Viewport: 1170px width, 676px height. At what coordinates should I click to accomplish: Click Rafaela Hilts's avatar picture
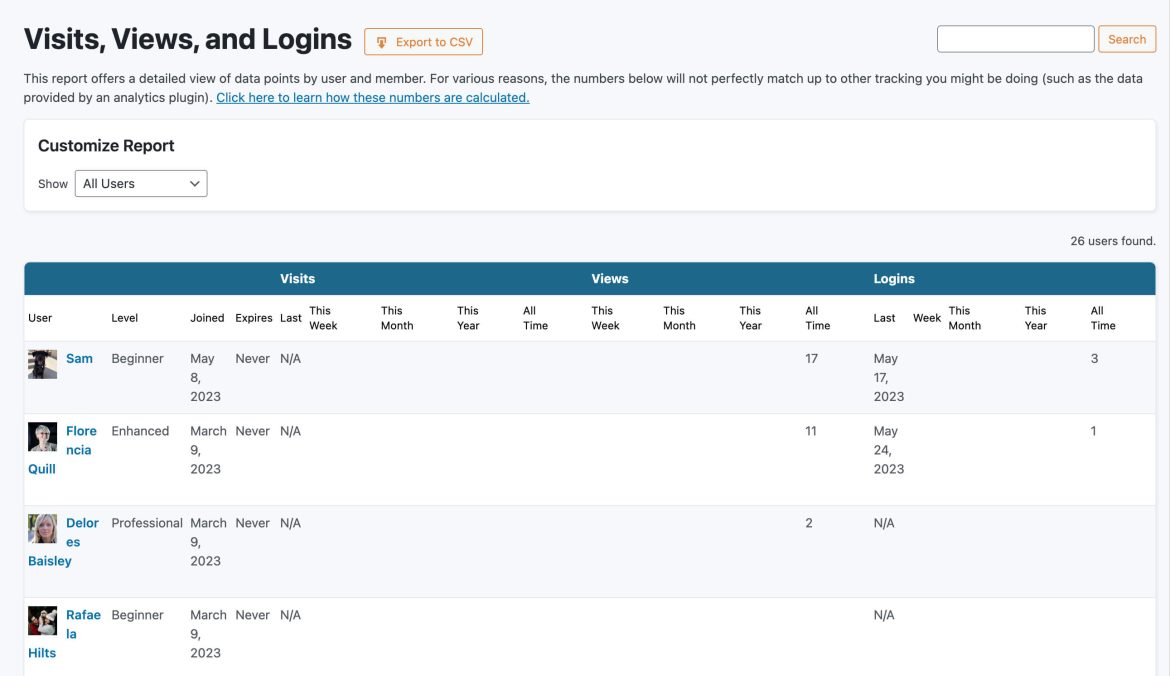[42, 620]
